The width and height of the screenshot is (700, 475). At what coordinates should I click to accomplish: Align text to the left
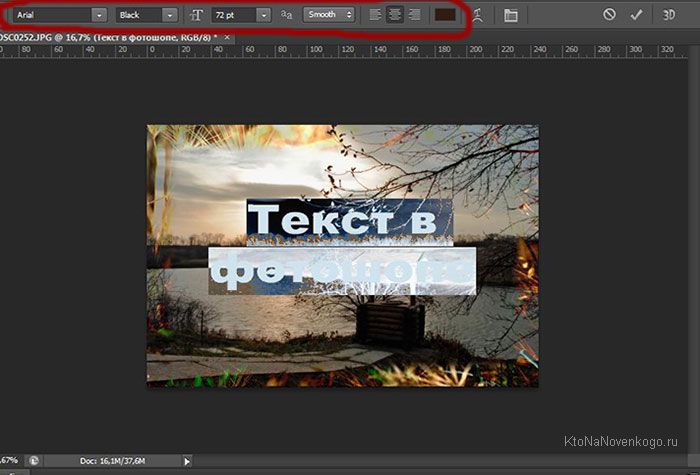[x=375, y=15]
